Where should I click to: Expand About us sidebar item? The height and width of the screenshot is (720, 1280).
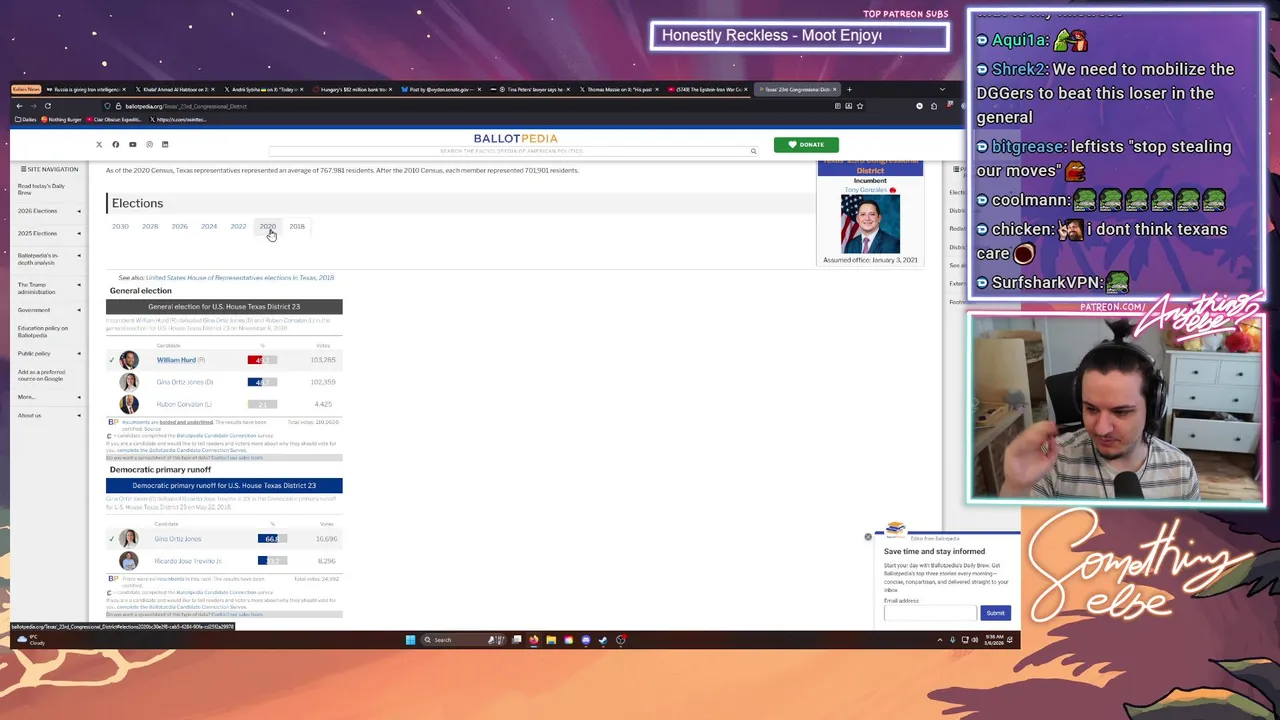(79, 415)
